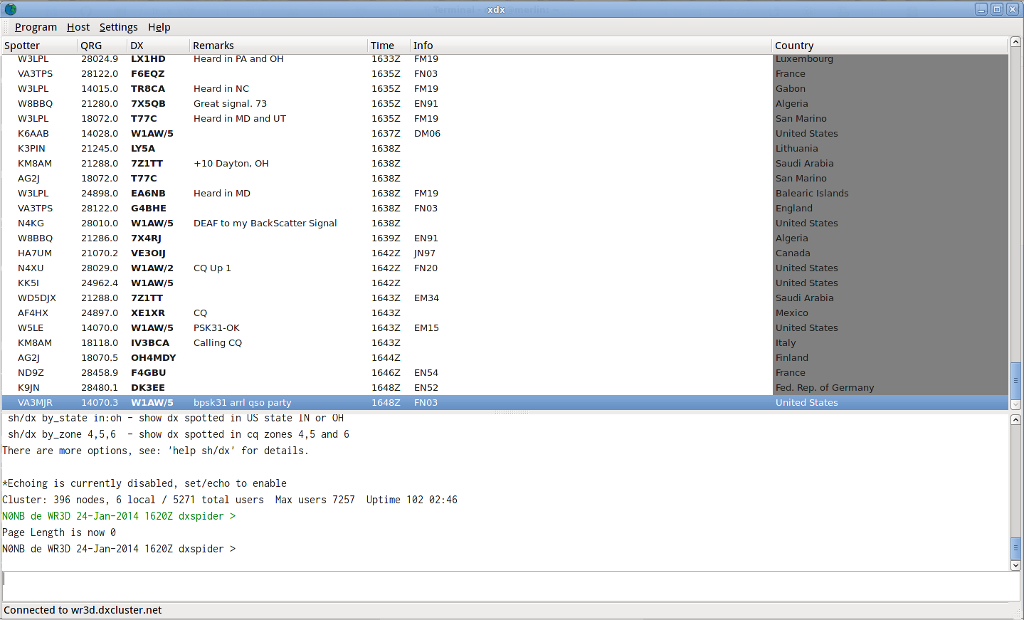Open the Settings menu
This screenshot has width=1024, height=620.
pos(118,27)
